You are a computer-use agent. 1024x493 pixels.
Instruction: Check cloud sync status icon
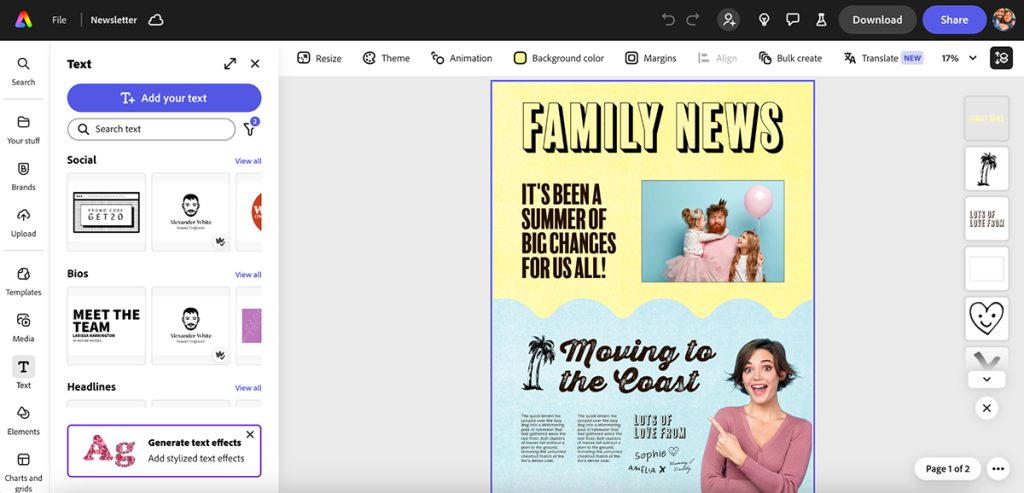[x=155, y=20]
